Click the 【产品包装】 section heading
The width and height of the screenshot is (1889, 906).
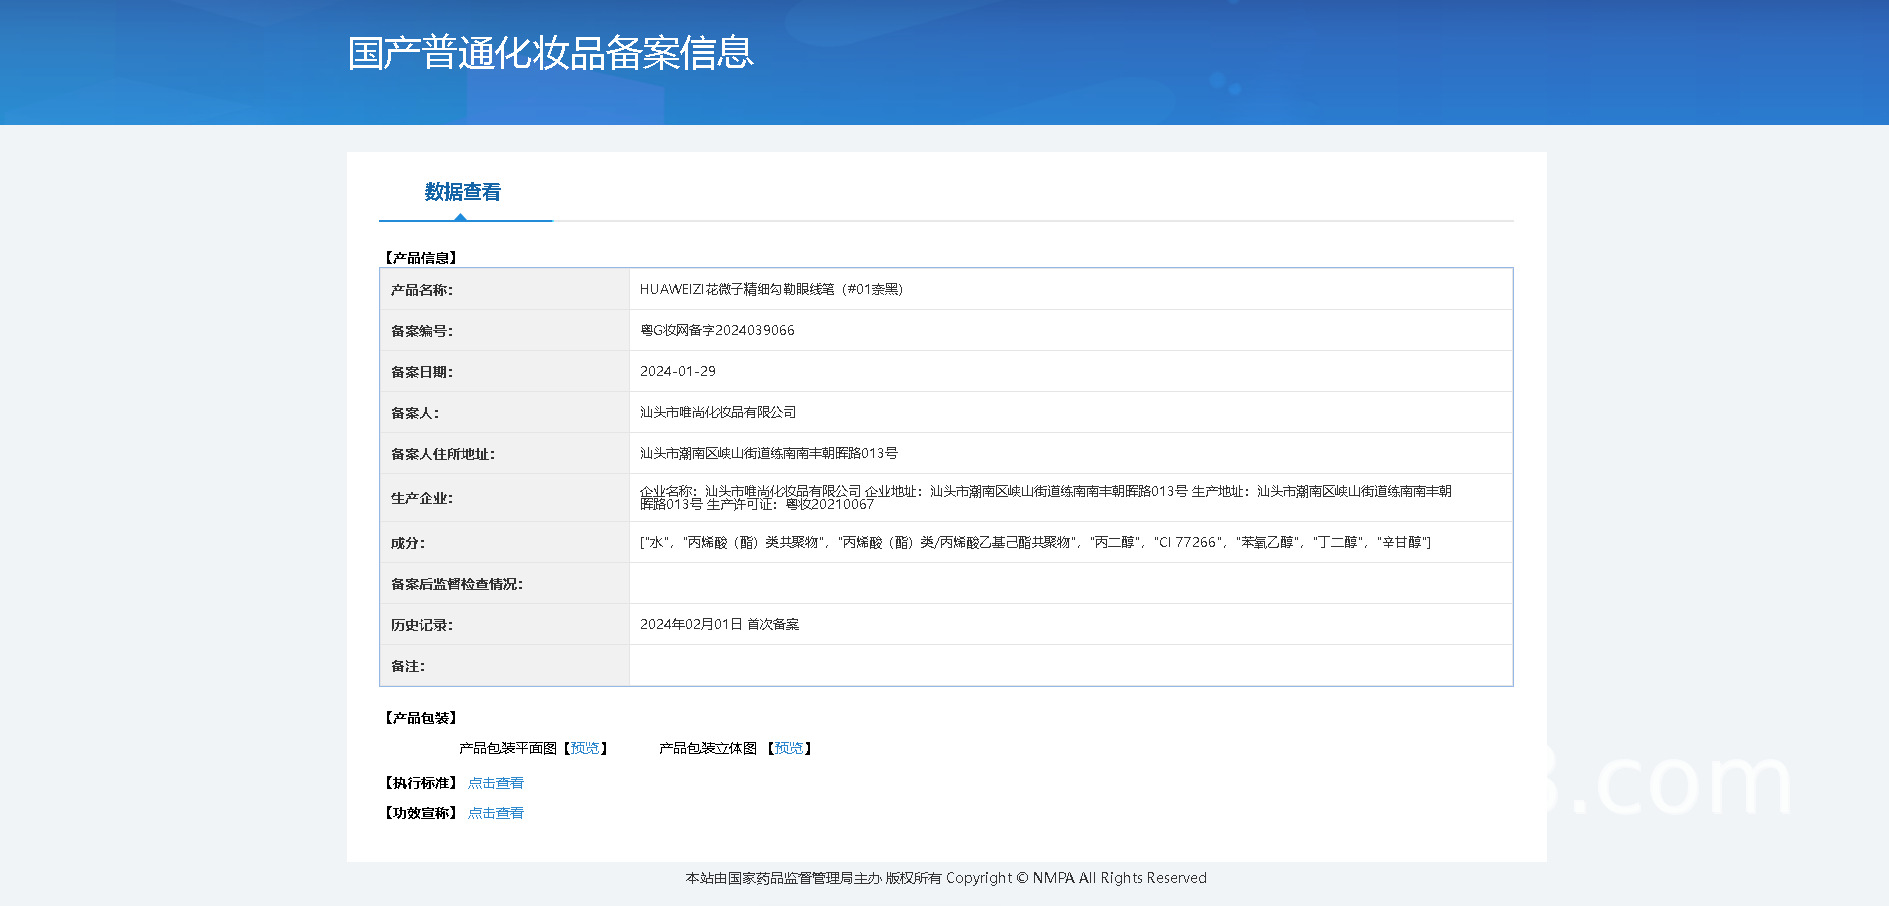coord(421,718)
